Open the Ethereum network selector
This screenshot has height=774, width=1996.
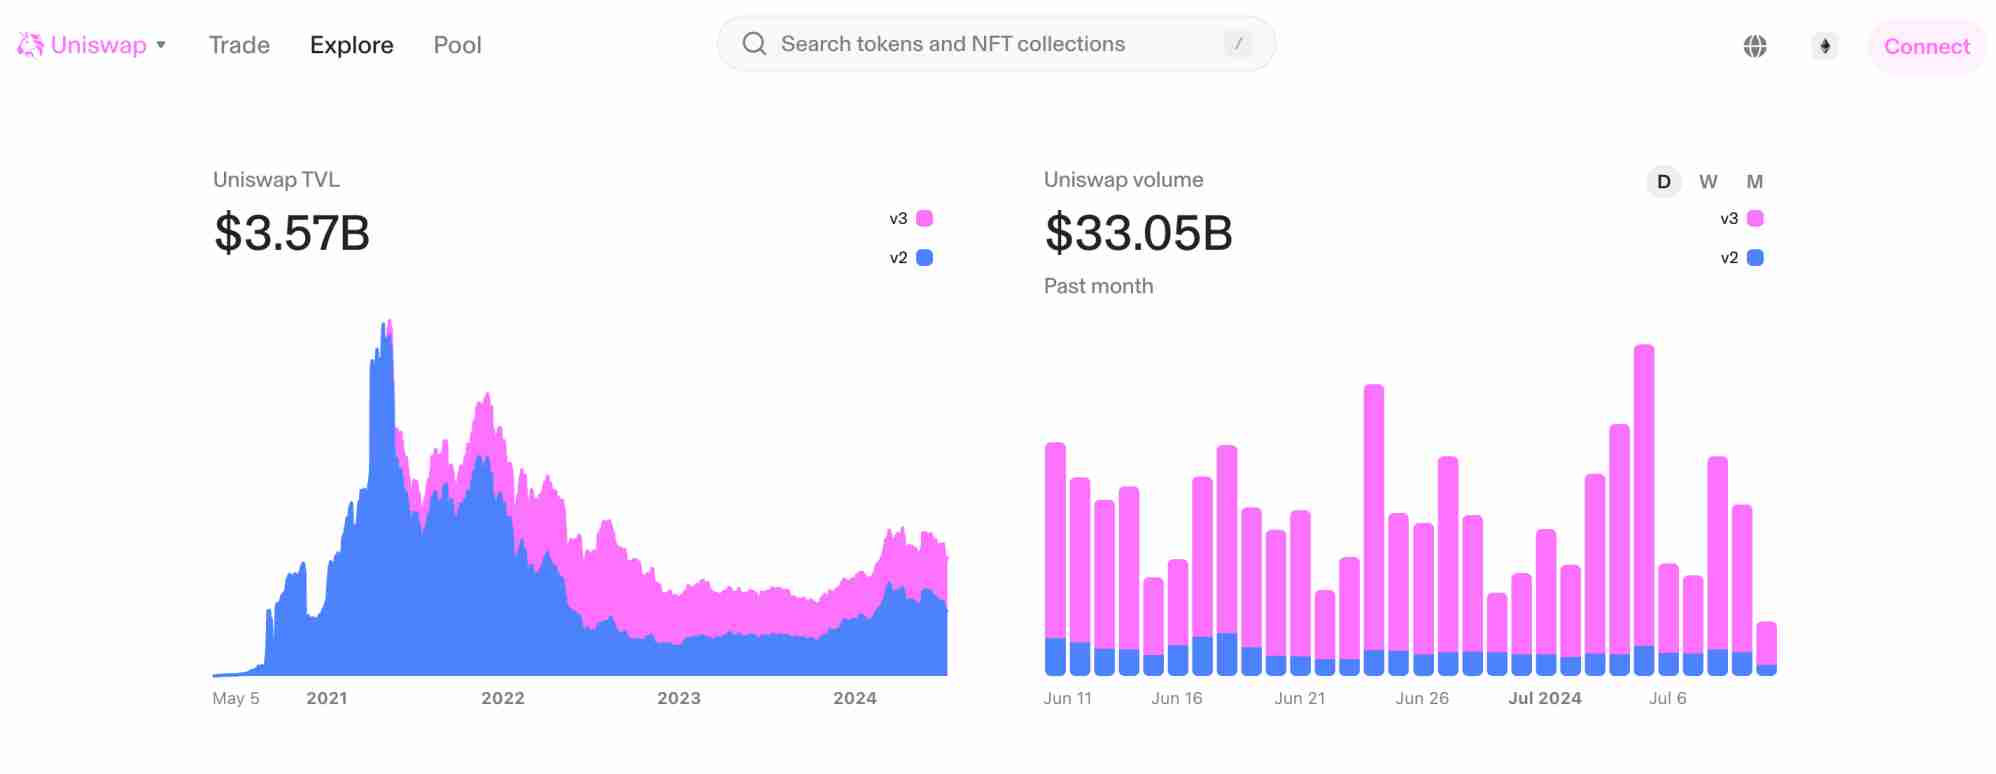(x=1825, y=46)
